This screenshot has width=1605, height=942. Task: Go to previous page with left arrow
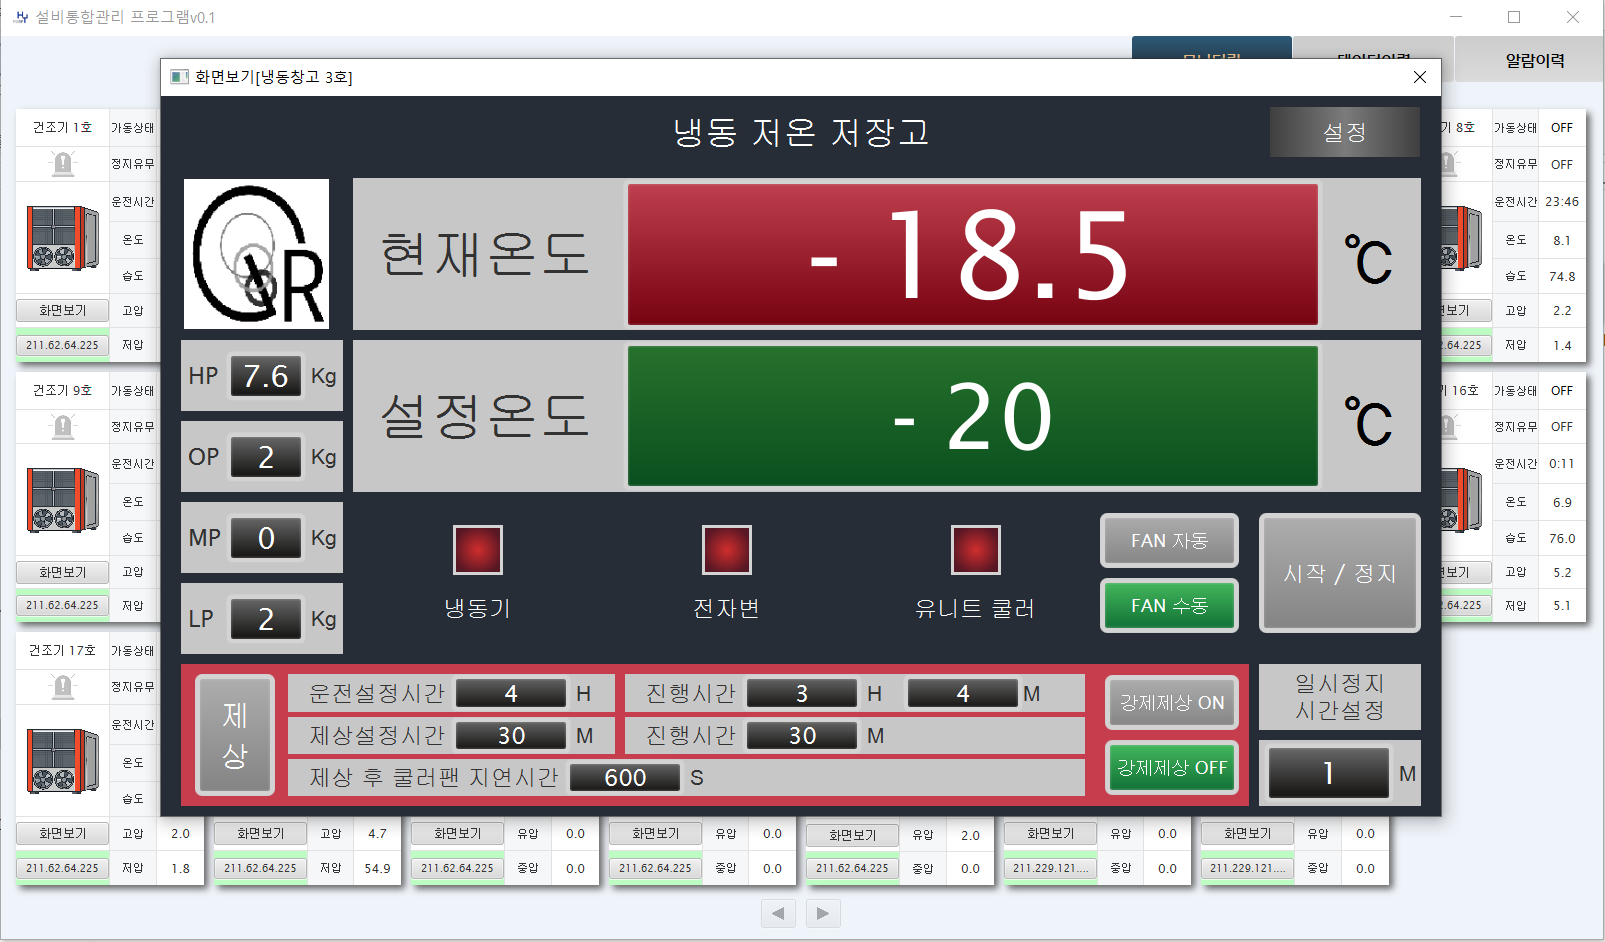click(778, 913)
